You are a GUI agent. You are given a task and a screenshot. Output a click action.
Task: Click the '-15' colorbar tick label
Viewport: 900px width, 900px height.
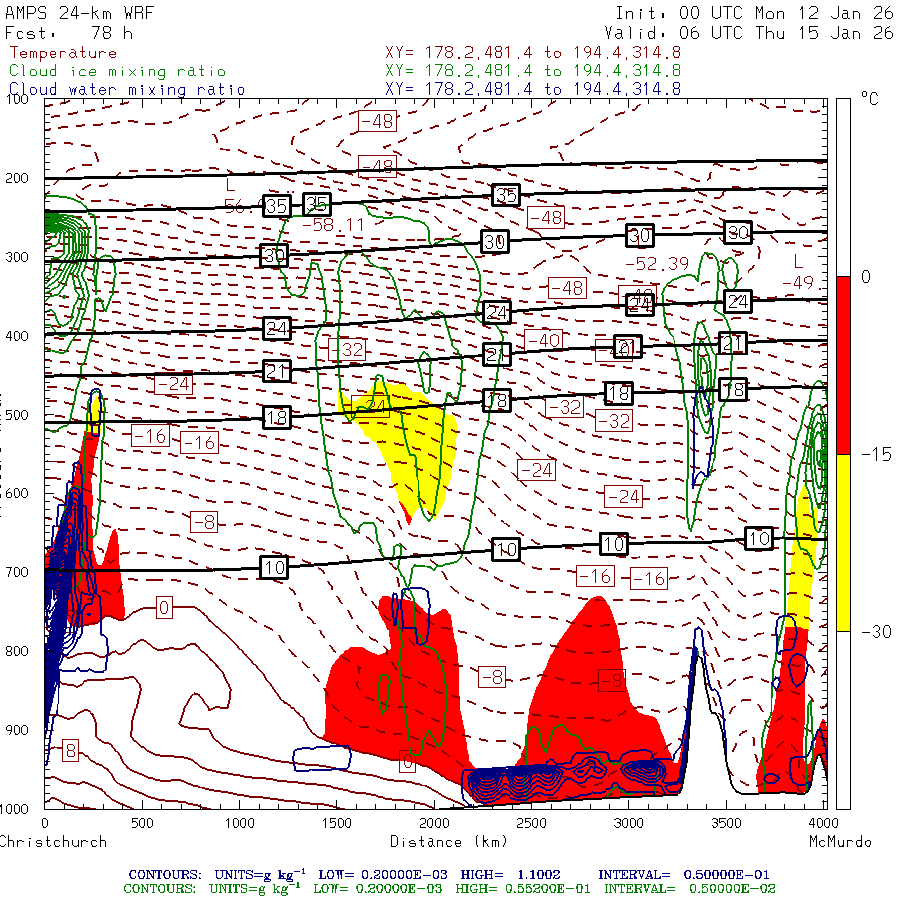click(x=876, y=455)
